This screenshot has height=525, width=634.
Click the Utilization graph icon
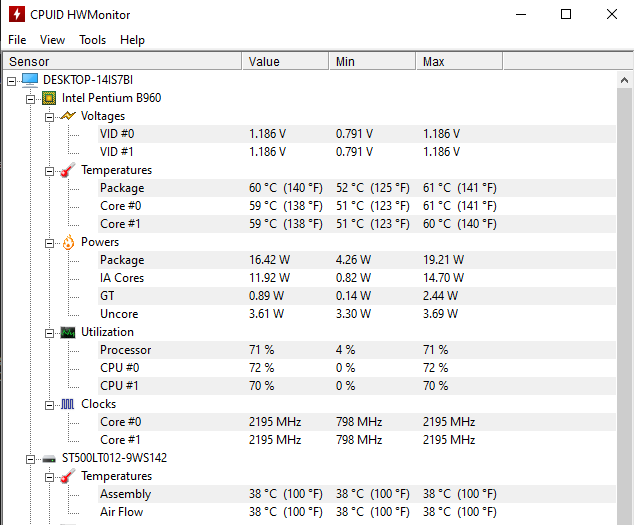point(68,332)
